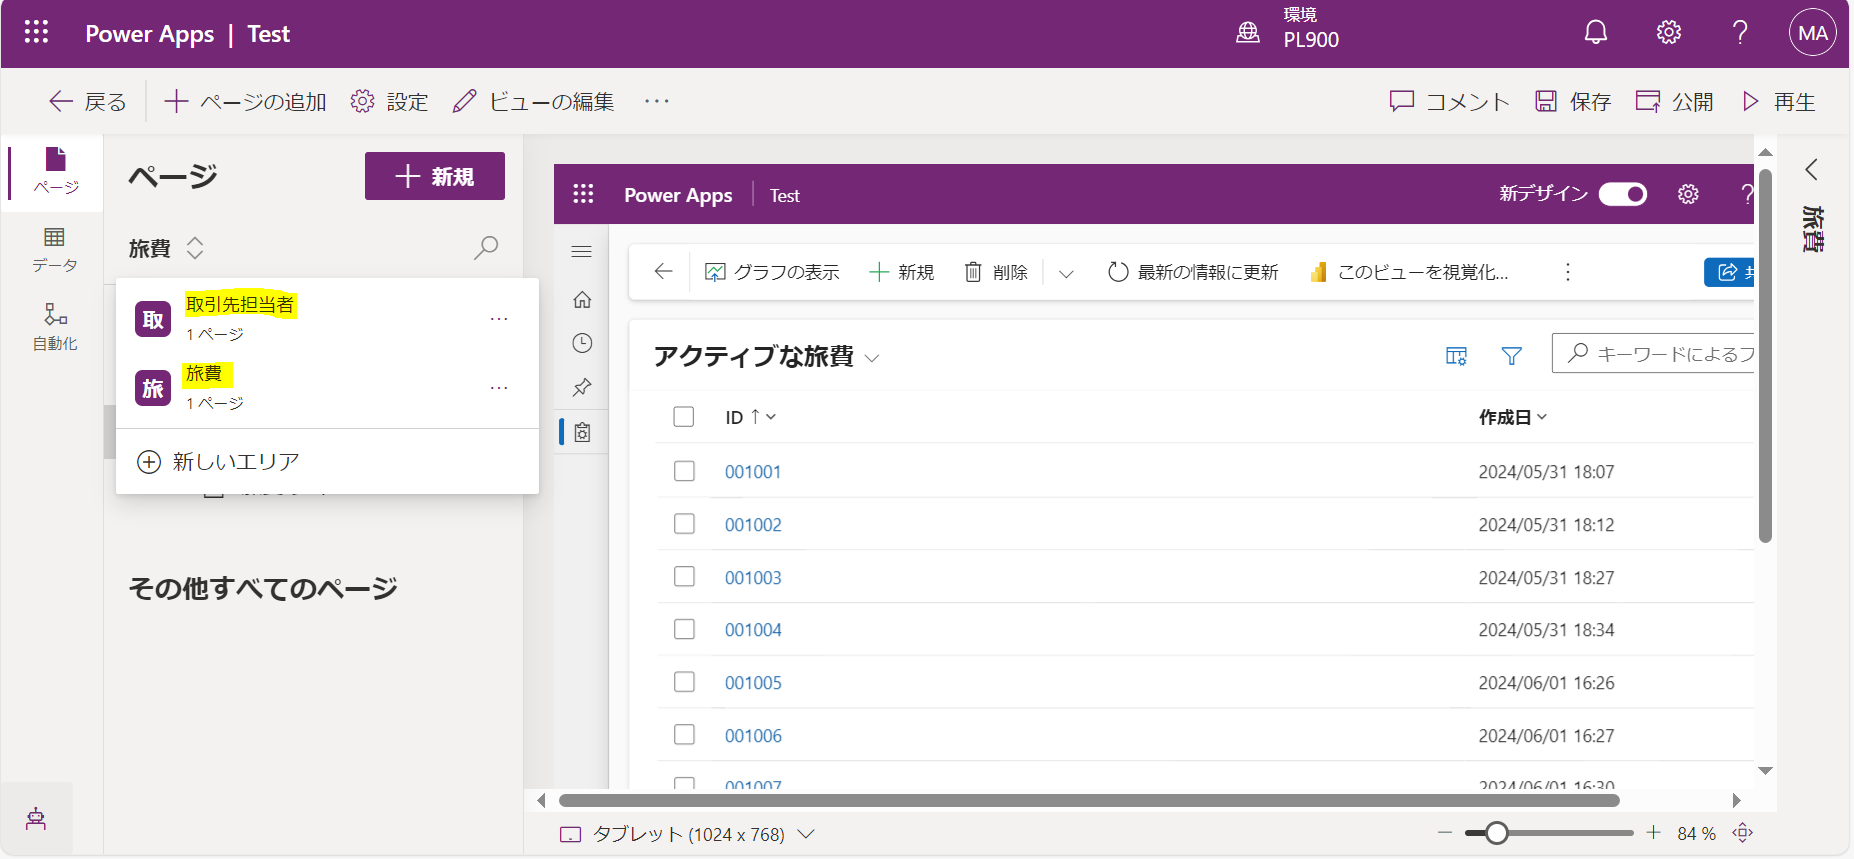
Task: Check the row 001004 checkbox
Action: 684,629
